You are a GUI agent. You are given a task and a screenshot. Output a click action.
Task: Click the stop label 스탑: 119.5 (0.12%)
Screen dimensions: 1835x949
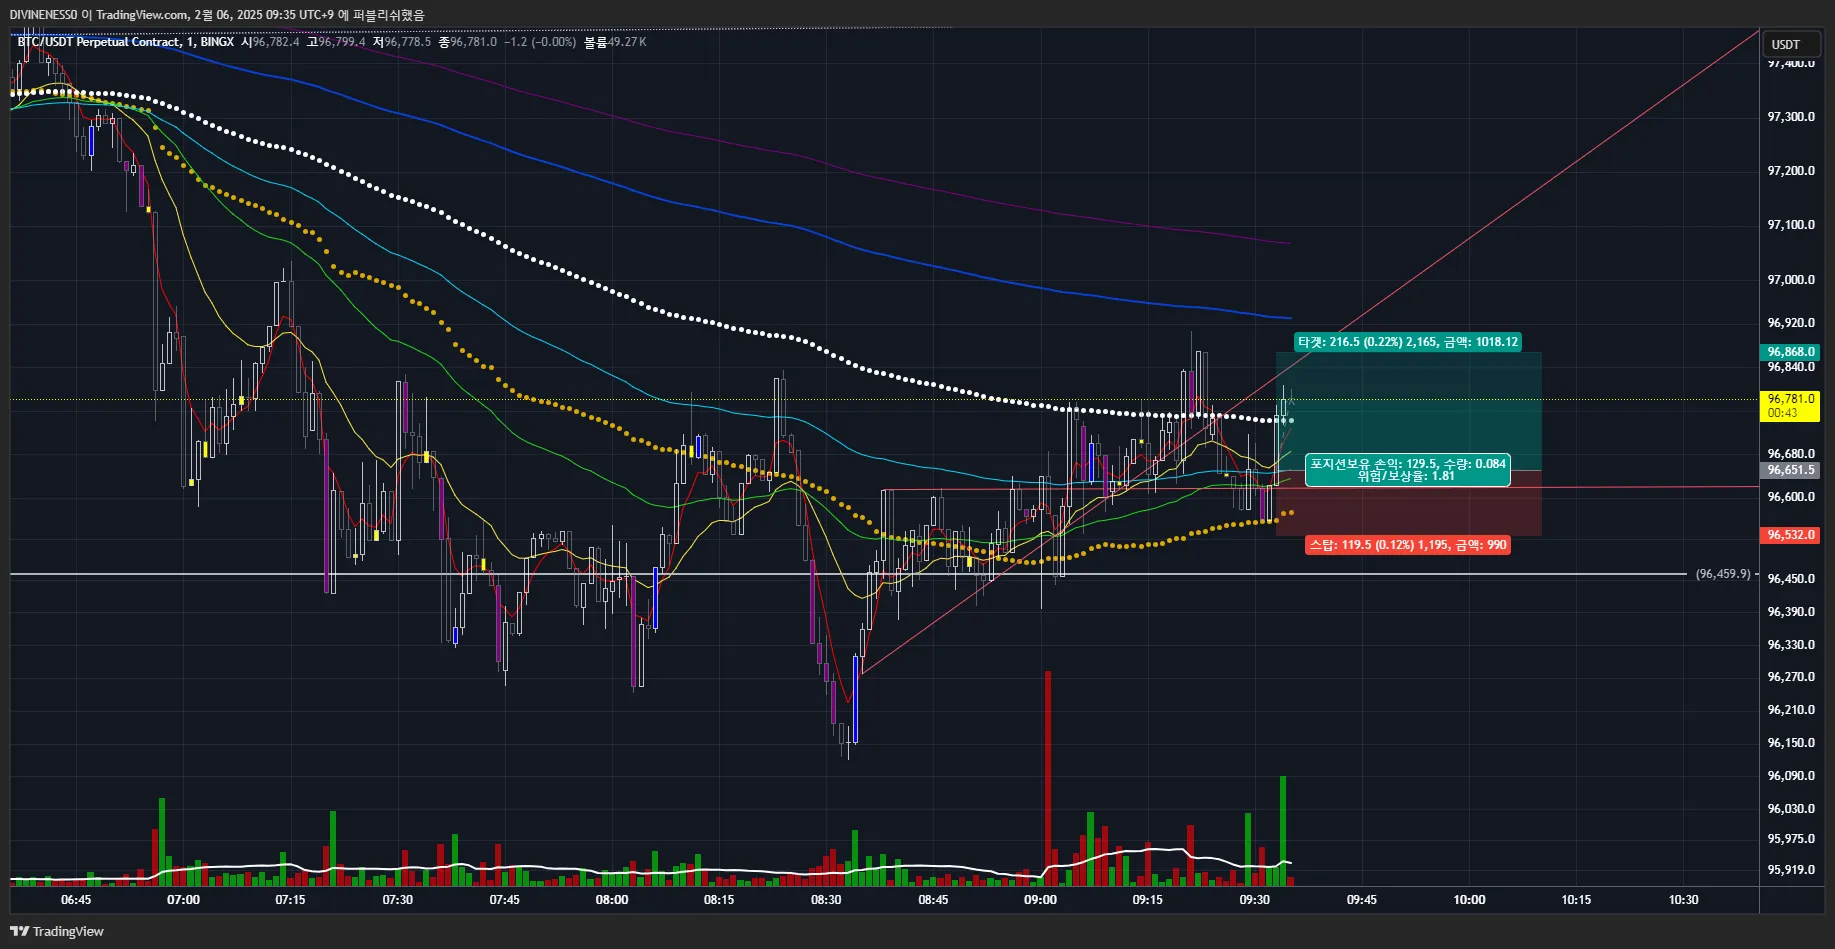1407,545
